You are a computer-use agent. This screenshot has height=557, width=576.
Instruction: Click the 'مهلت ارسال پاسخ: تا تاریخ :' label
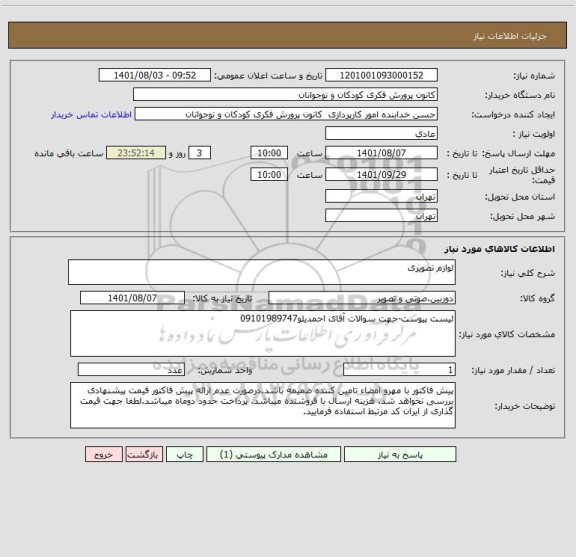pyautogui.click(x=501, y=154)
